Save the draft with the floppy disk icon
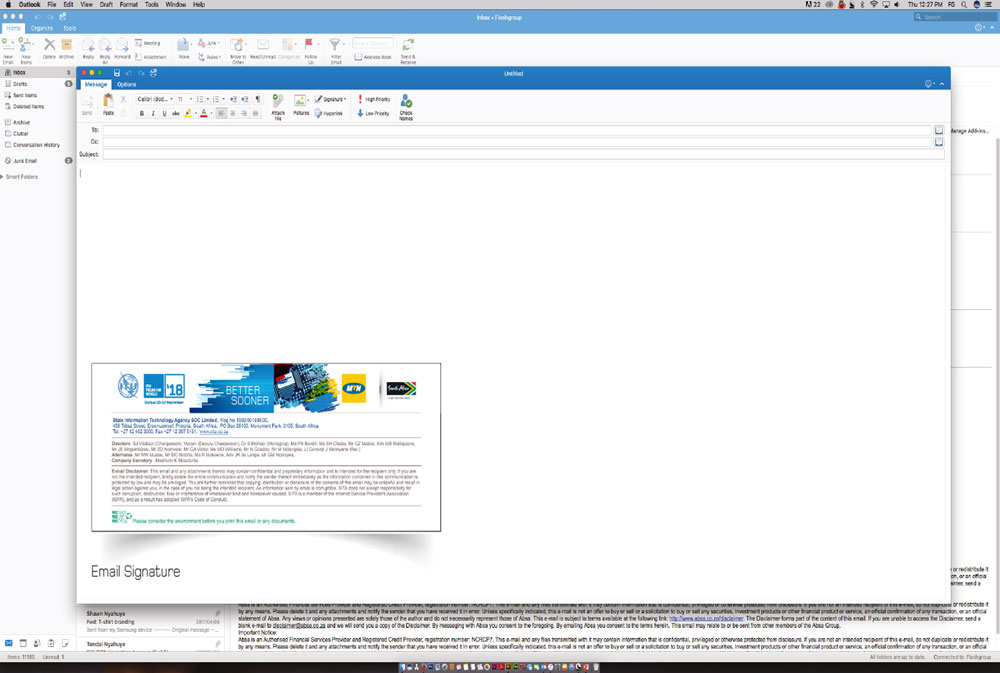 (x=117, y=73)
